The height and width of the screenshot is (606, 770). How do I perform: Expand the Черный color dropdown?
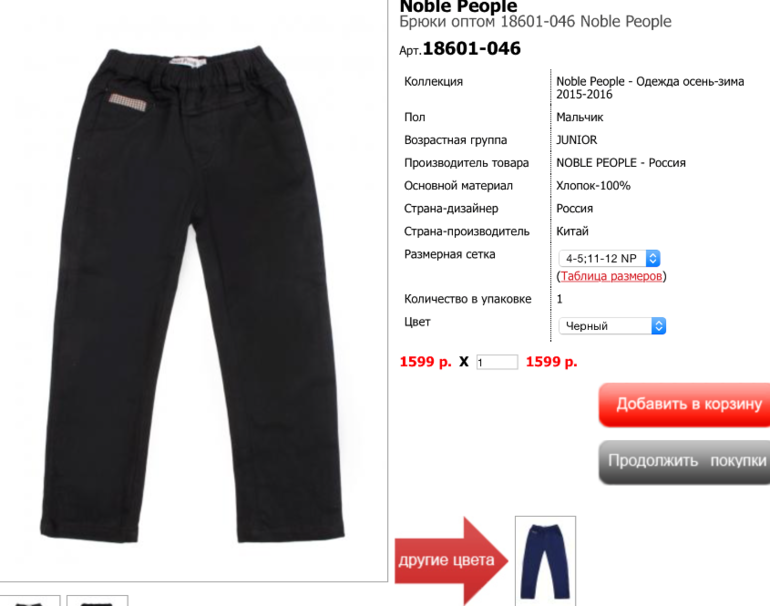pos(612,326)
